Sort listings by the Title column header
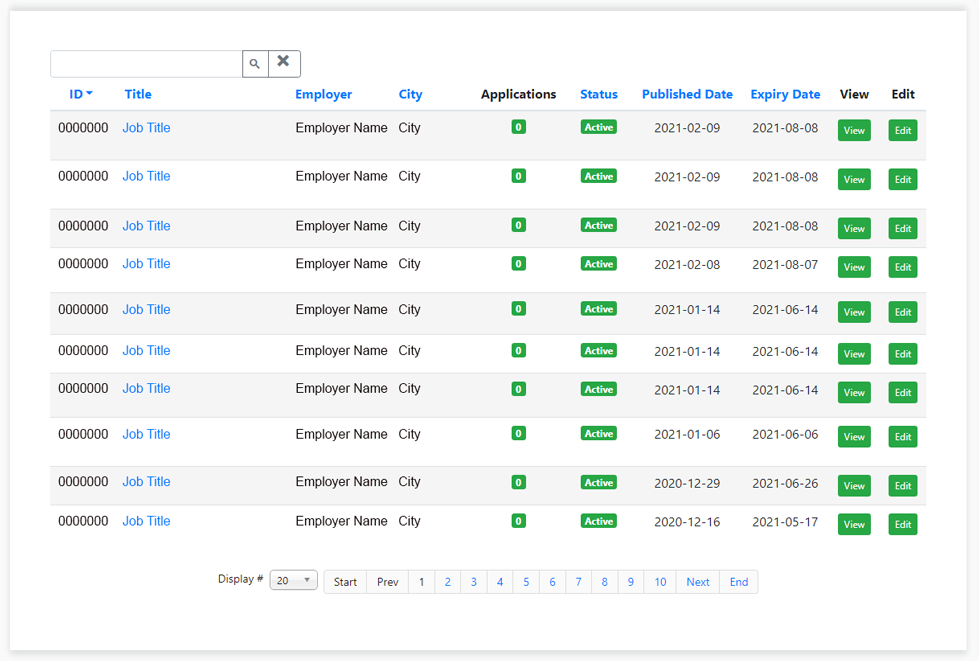 138,94
